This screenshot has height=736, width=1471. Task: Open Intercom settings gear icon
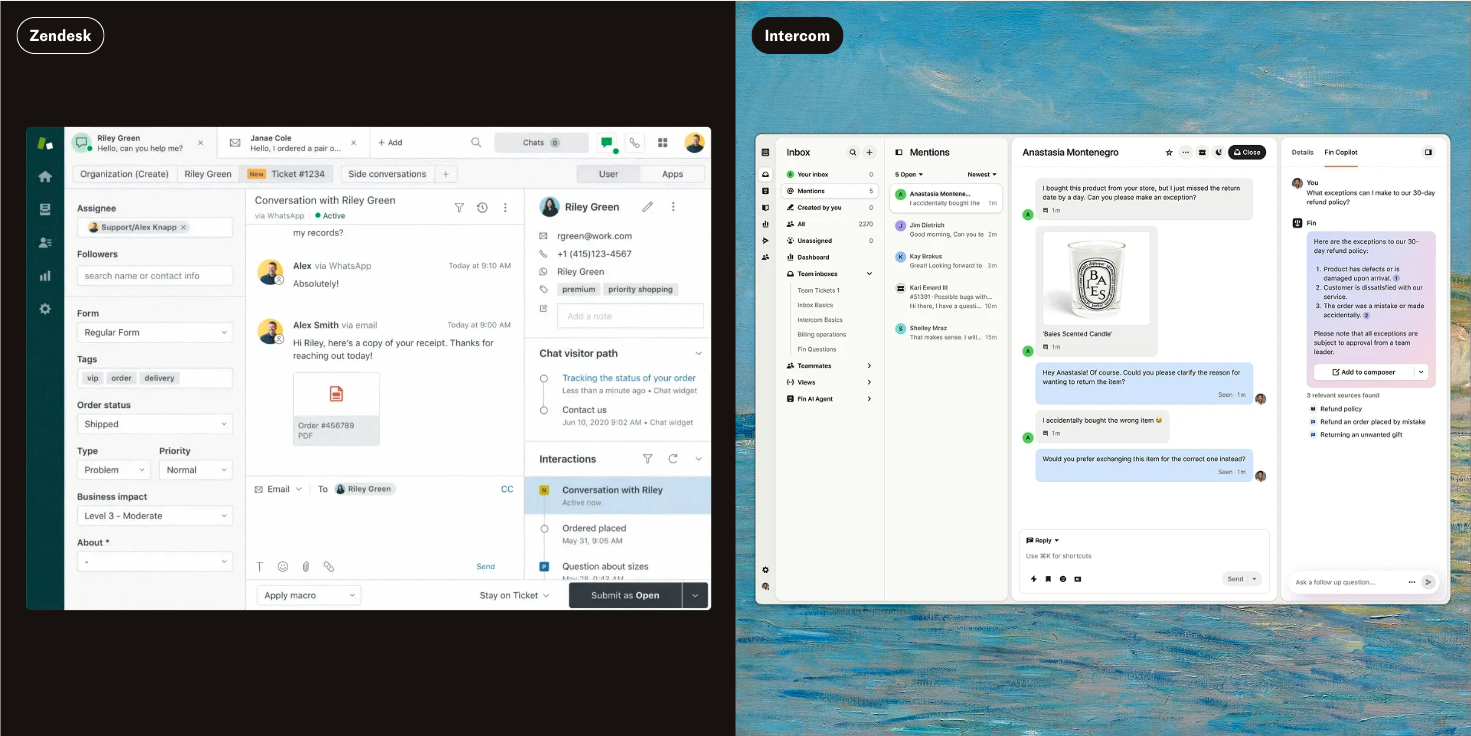pos(766,570)
